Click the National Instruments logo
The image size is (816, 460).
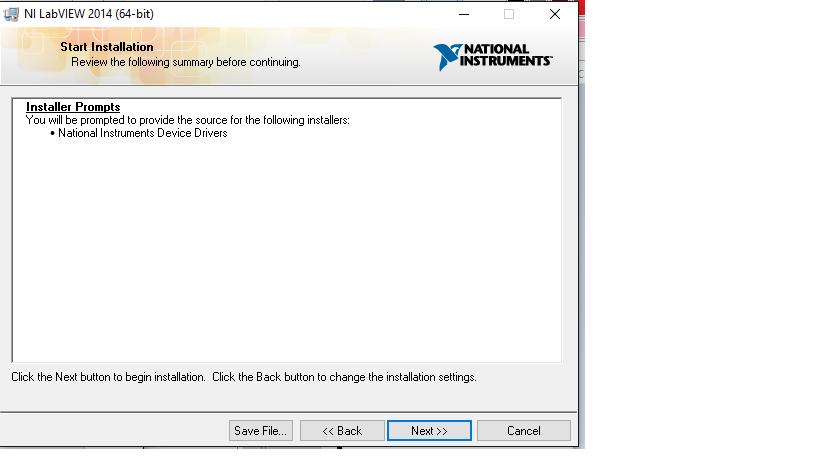tap(492, 57)
